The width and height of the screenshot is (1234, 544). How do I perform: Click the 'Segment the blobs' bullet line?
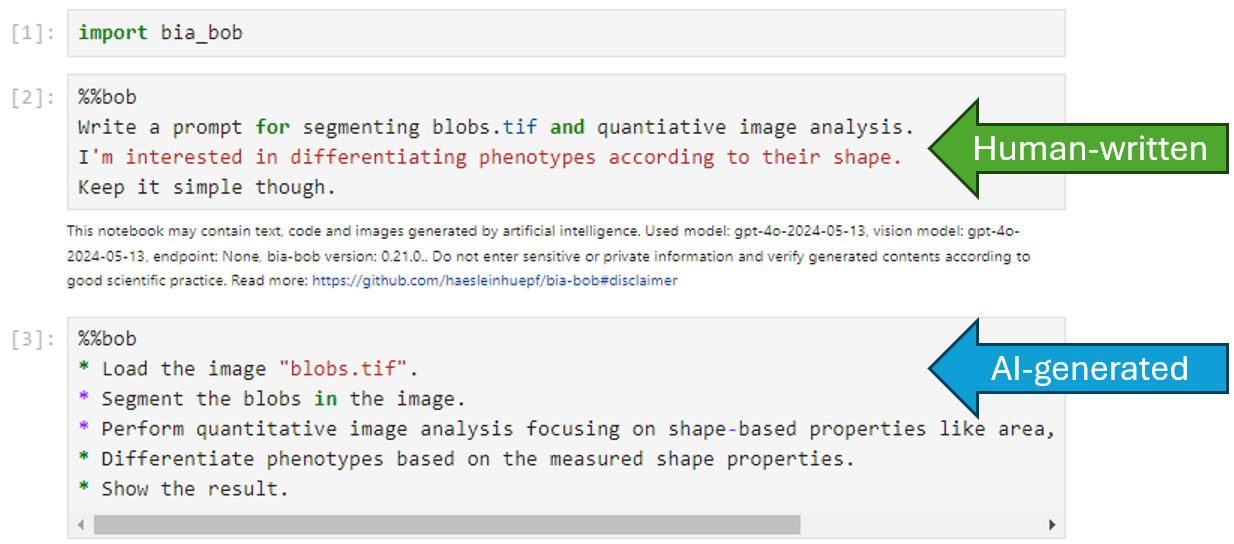pos(283,399)
